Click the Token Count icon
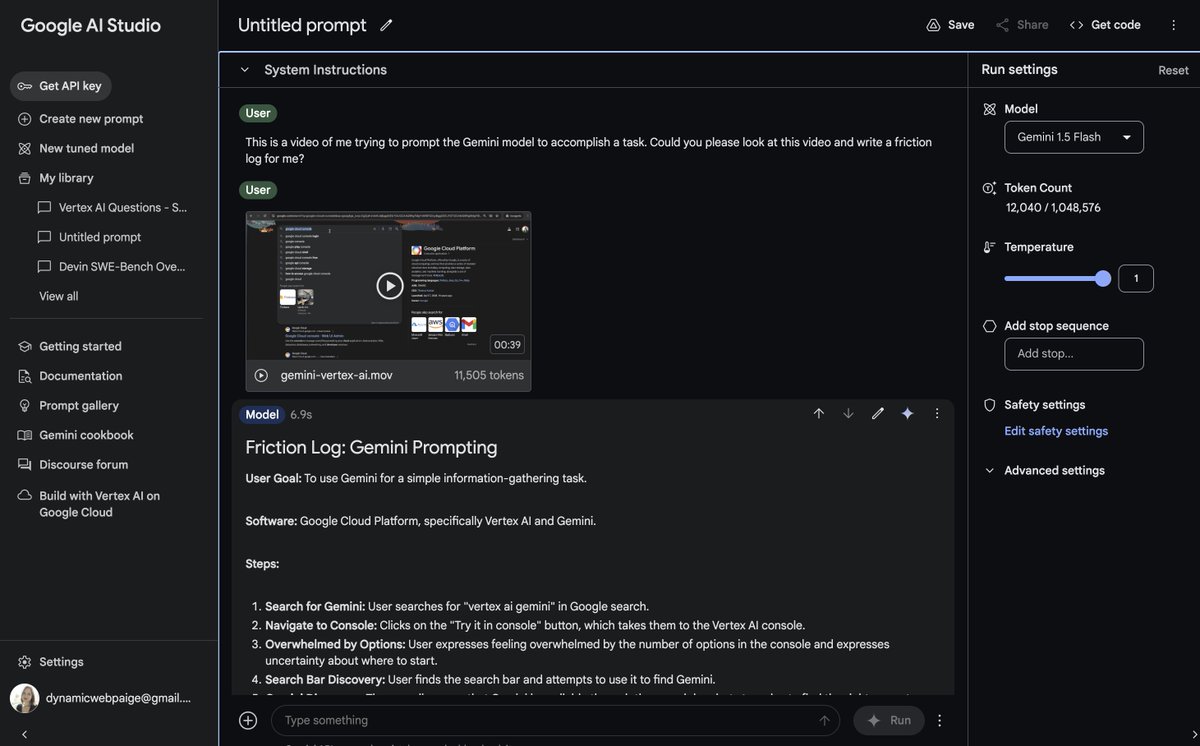 pos(990,188)
